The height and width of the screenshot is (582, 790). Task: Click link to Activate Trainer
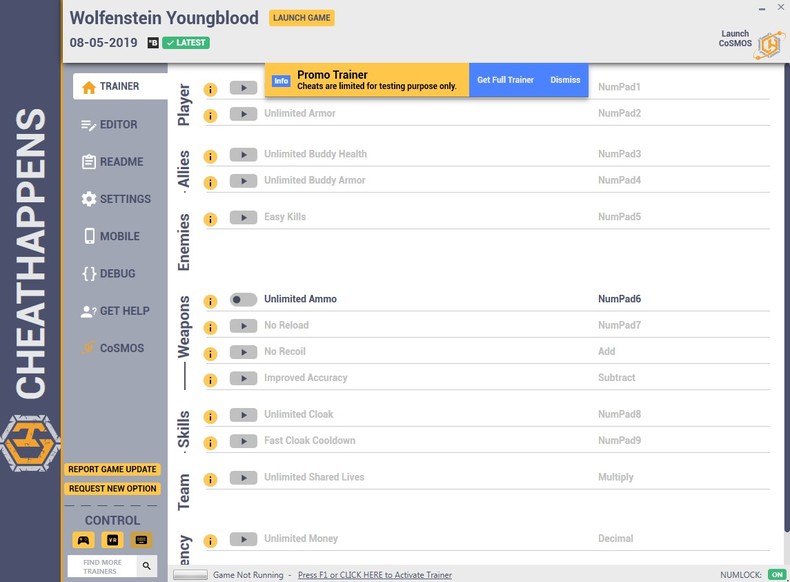coord(374,575)
